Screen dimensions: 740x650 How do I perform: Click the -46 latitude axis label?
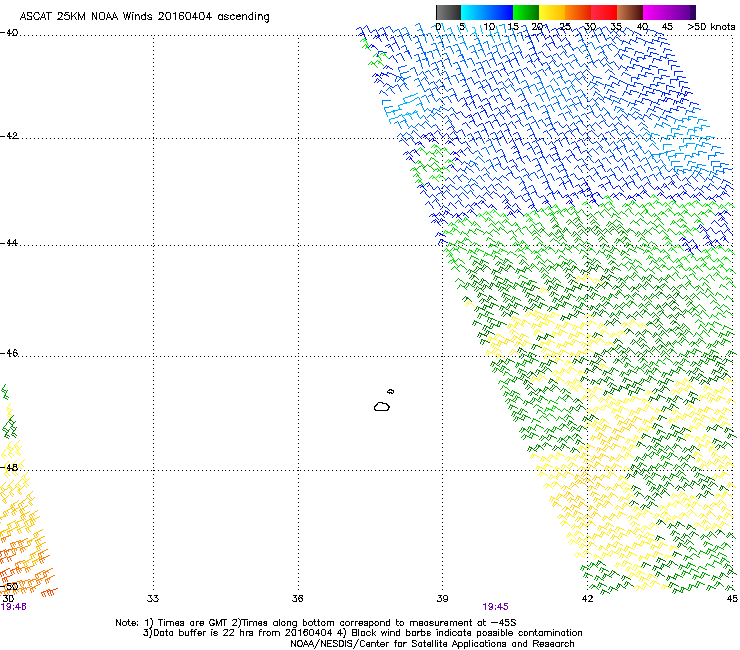[x=9, y=353]
